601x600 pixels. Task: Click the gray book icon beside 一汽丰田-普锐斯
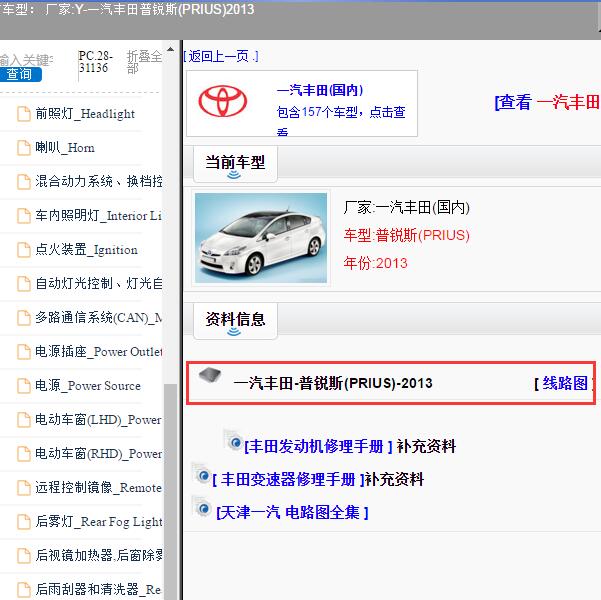(x=210, y=375)
